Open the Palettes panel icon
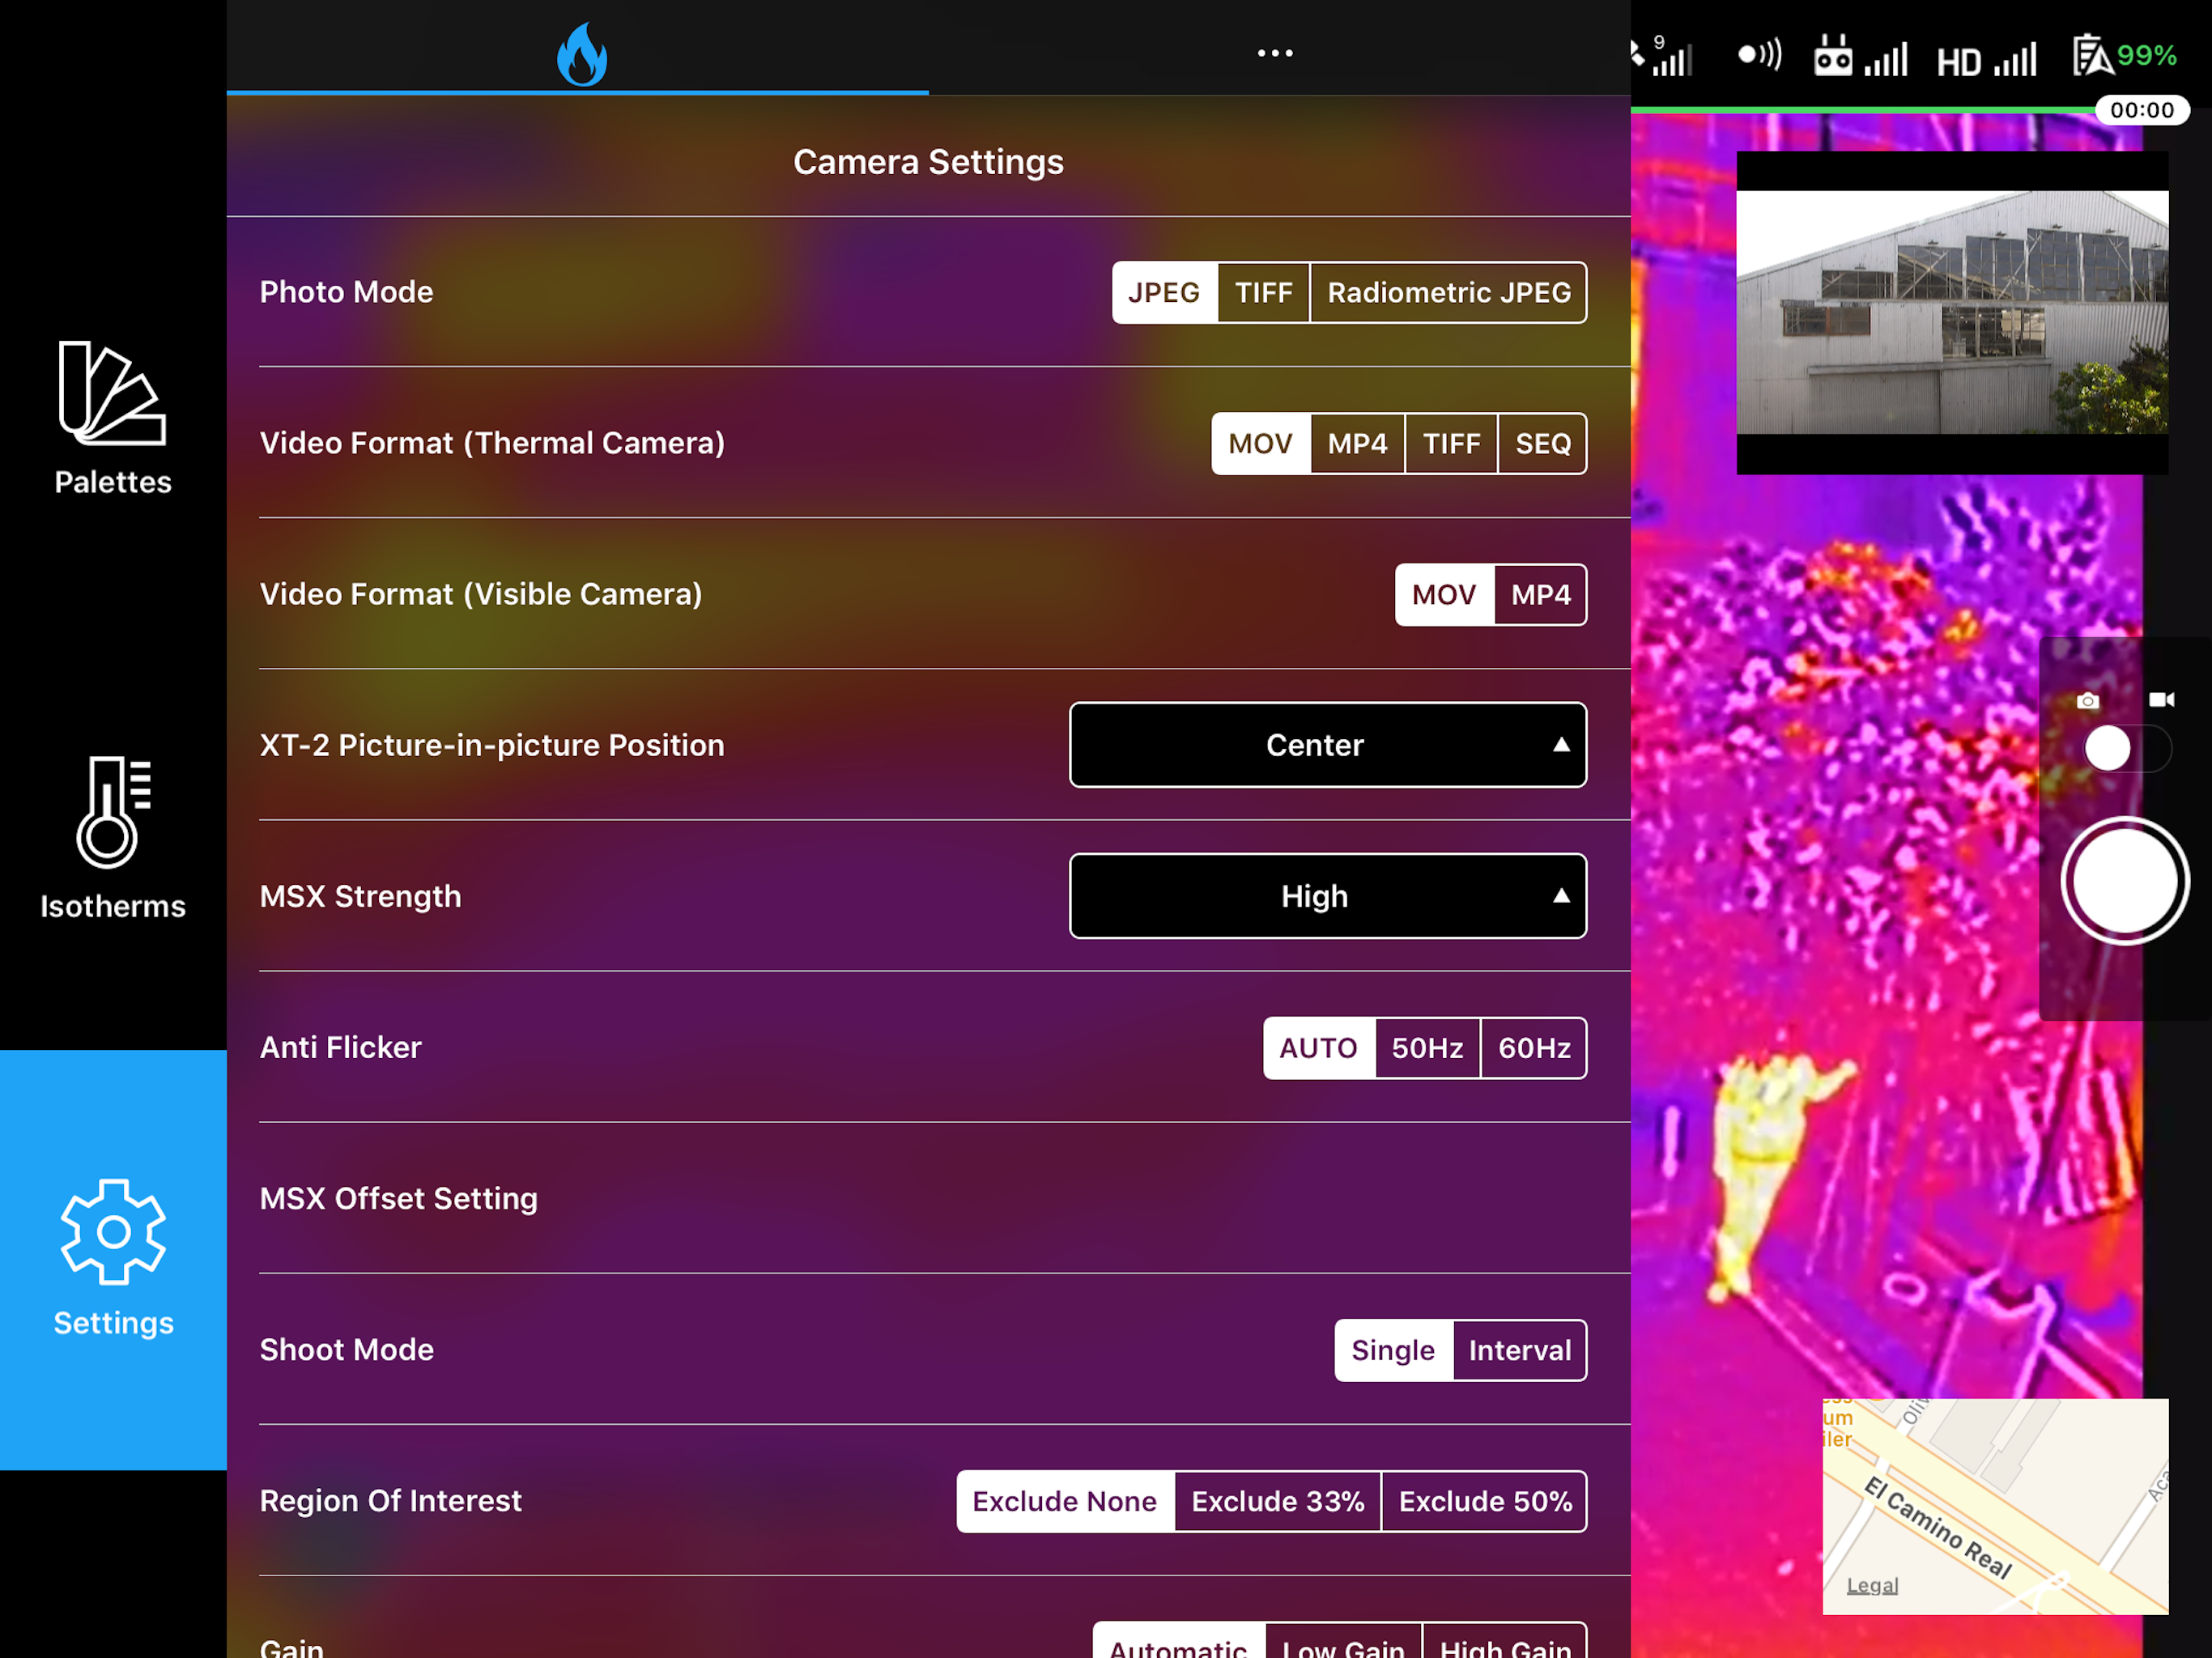Viewport: 2212px width, 1658px height. pyautogui.click(x=112, y=393)
